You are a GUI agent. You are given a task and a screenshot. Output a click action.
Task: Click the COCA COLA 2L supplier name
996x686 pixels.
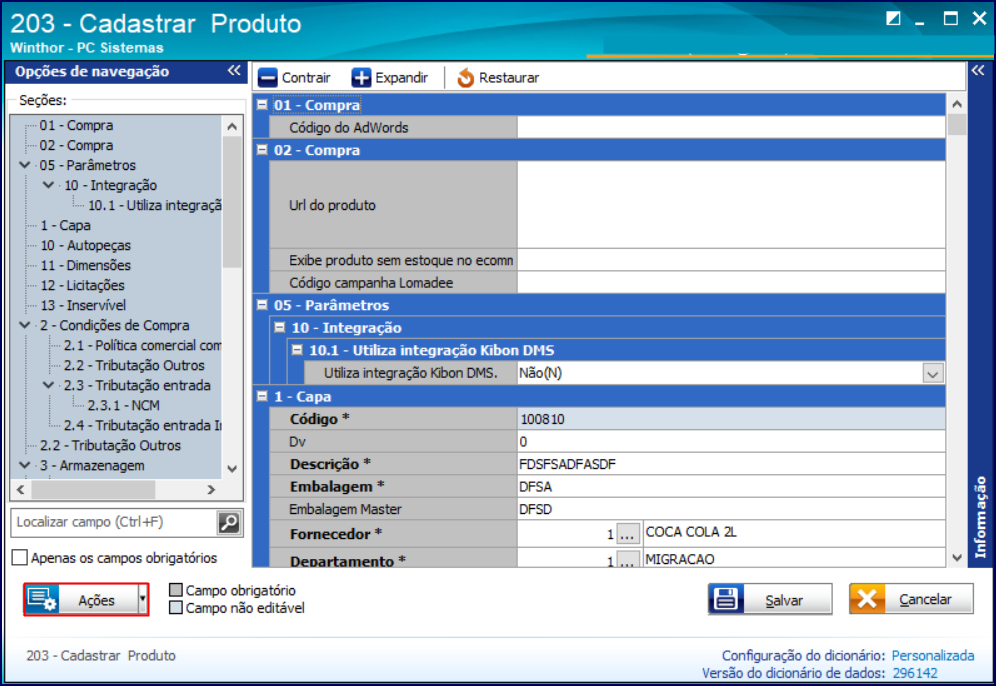691,532
